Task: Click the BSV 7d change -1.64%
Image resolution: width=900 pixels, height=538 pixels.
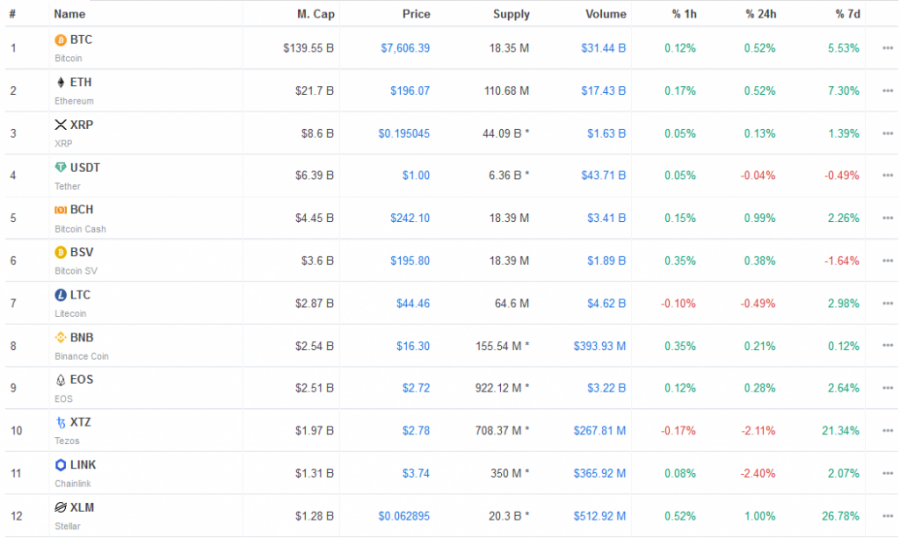Action: click(x=842, y=261)
